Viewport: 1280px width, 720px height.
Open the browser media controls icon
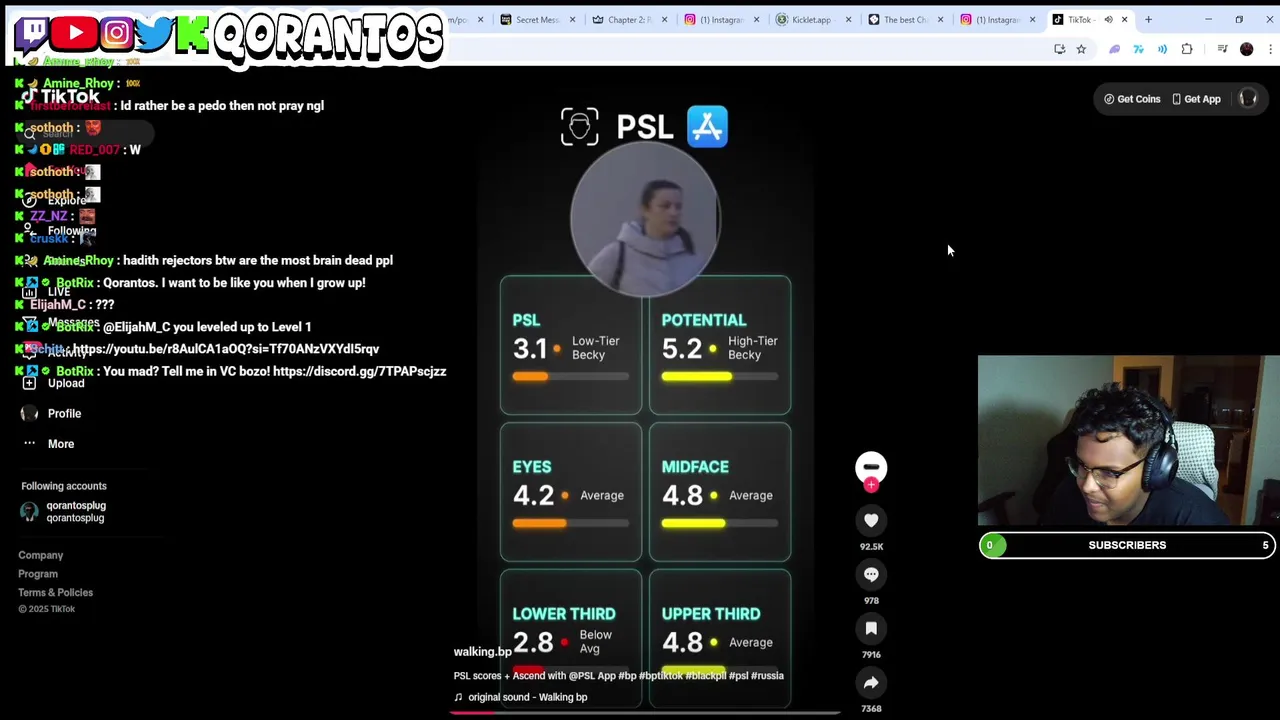point(1222,49)
